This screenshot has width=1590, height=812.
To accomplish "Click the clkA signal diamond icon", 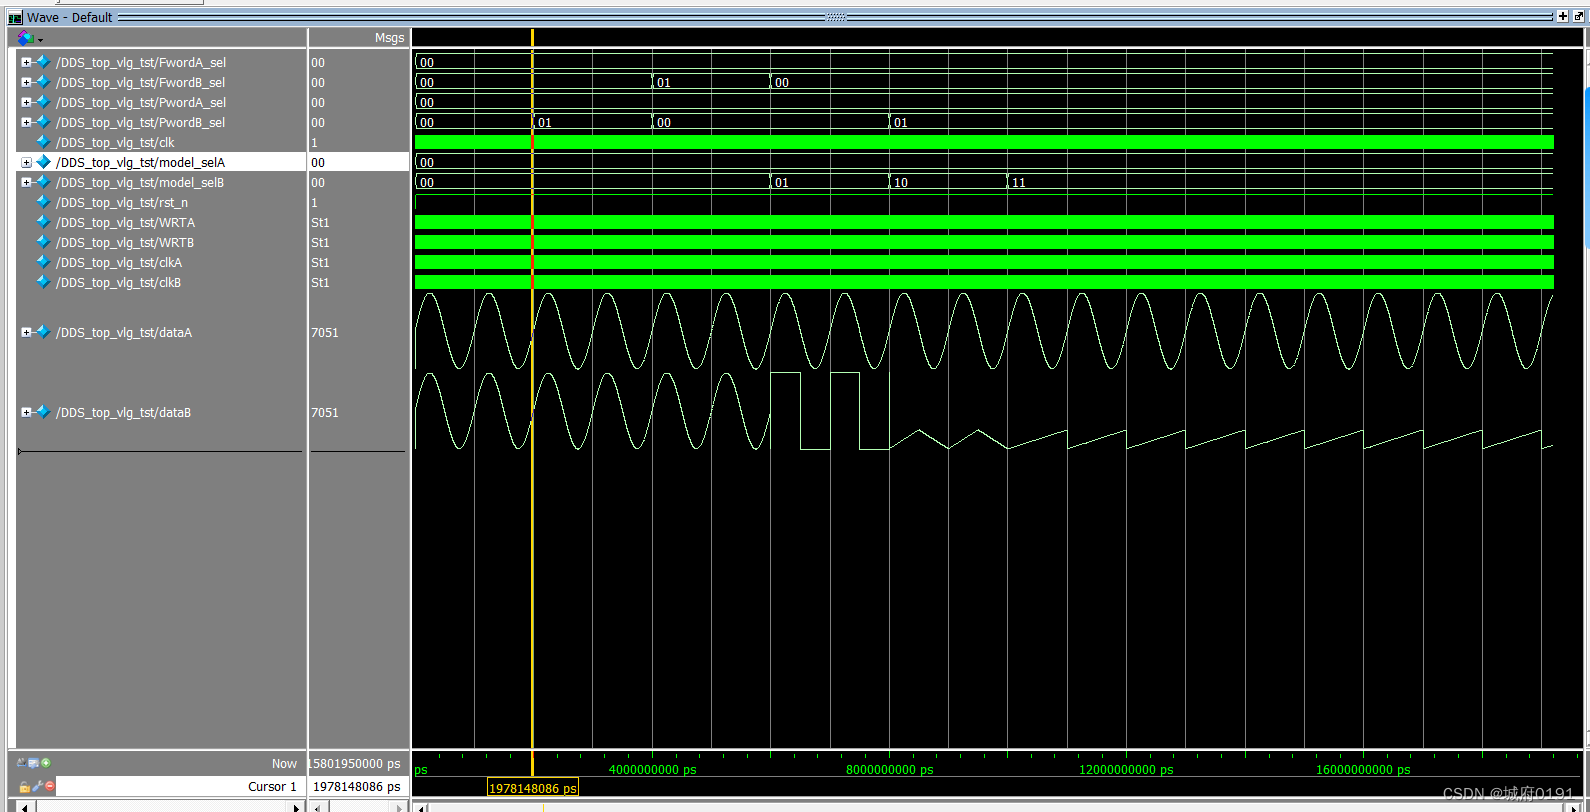I will coord(43,262).
